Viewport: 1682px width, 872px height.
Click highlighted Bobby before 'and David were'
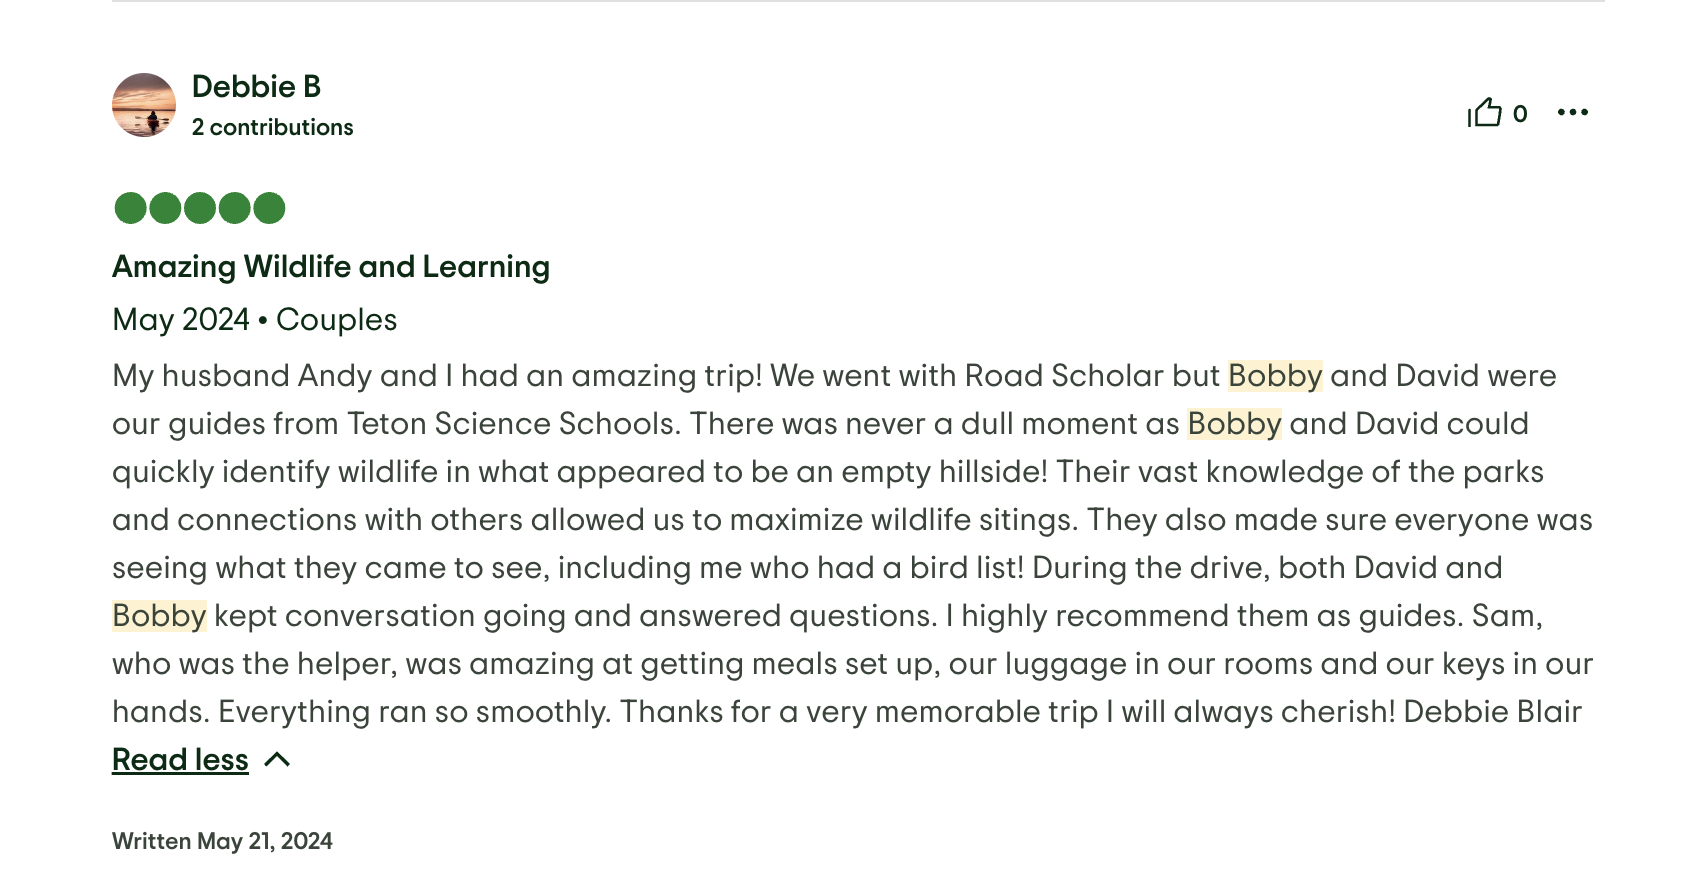pyautogui.click(x=1275, y=376)
